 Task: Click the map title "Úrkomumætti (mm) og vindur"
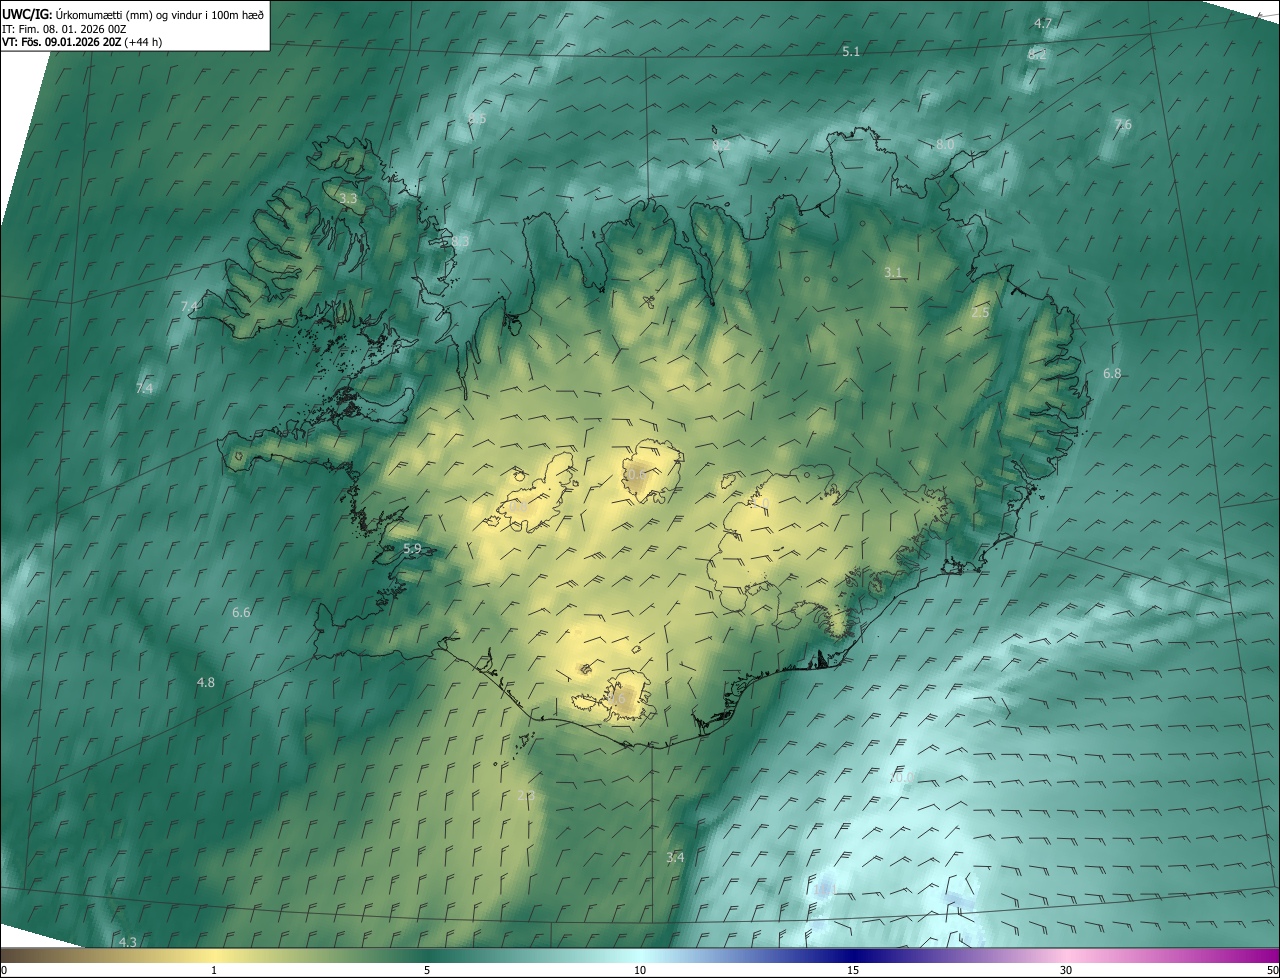tap(126, 14)
